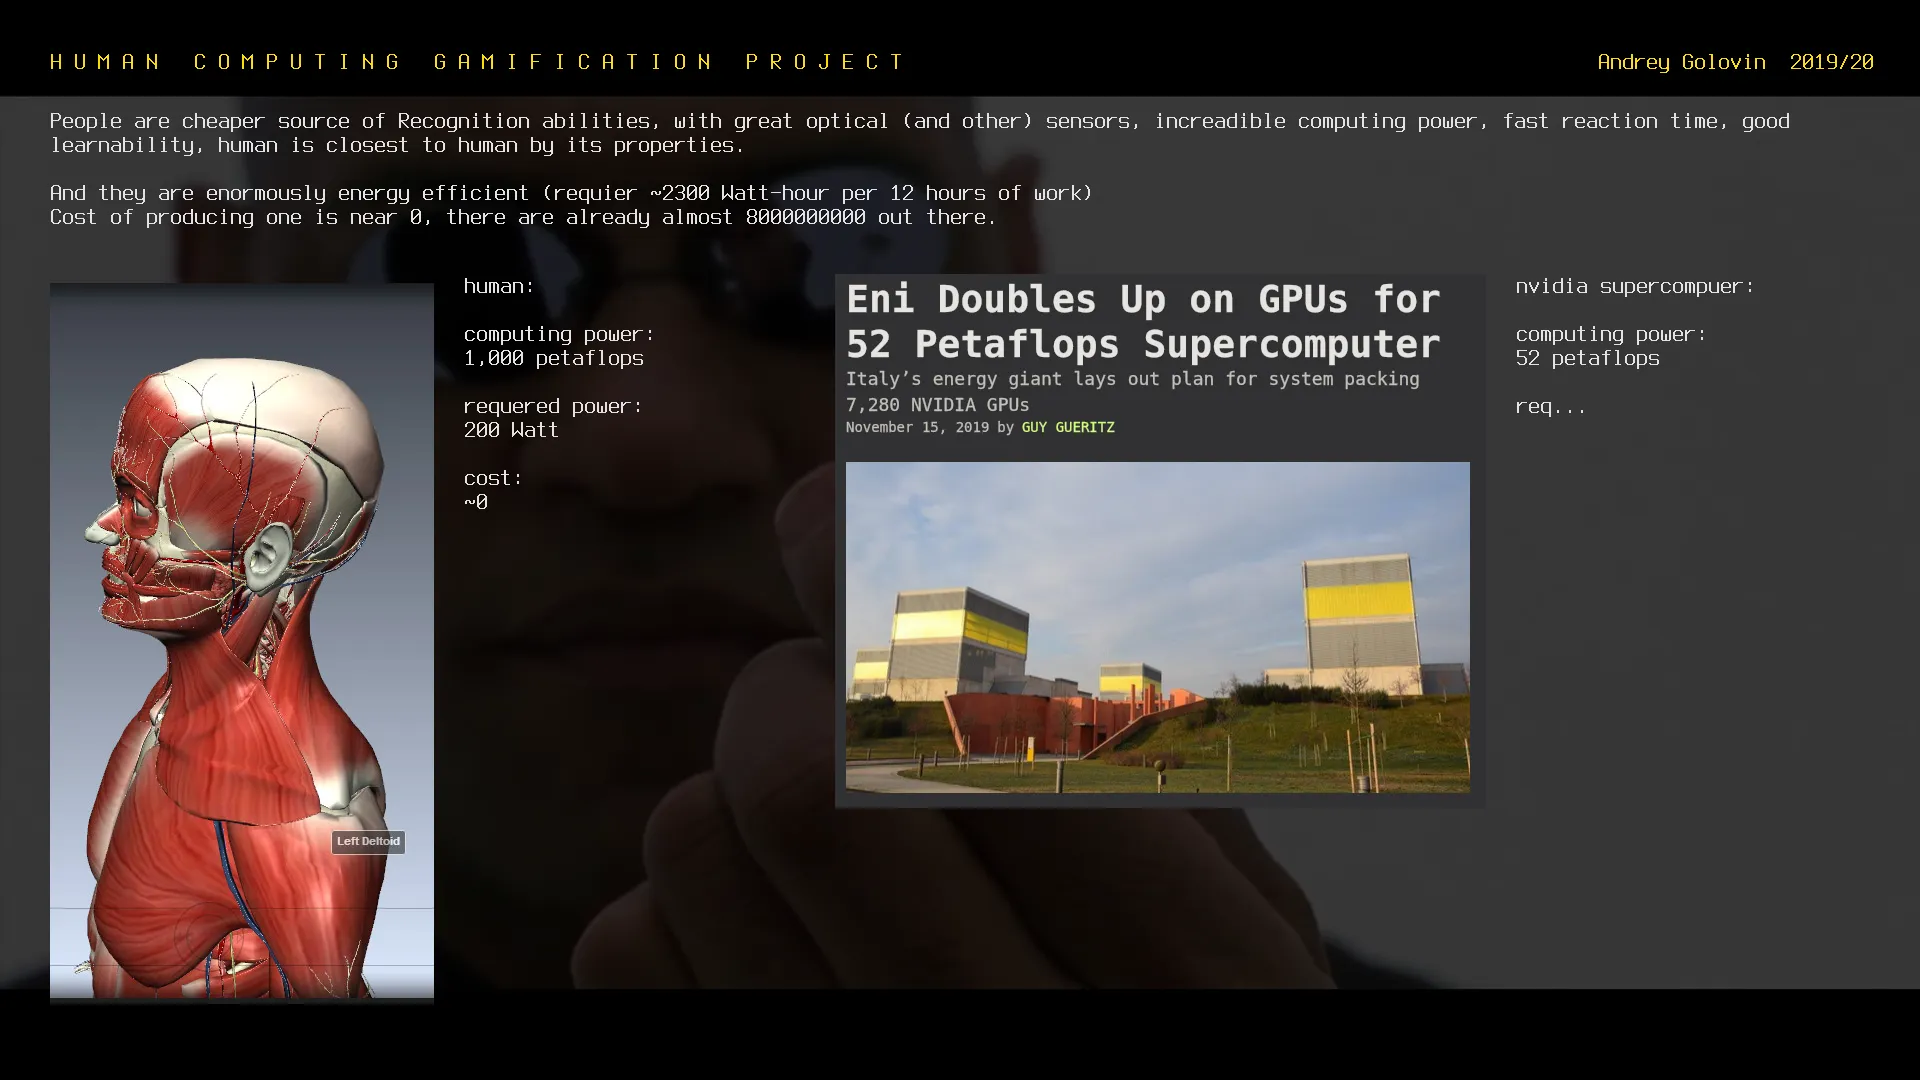This screenshot has height=1080, width=1920.
Task: Expand the truncated req... text
Action: (1550, 407)
